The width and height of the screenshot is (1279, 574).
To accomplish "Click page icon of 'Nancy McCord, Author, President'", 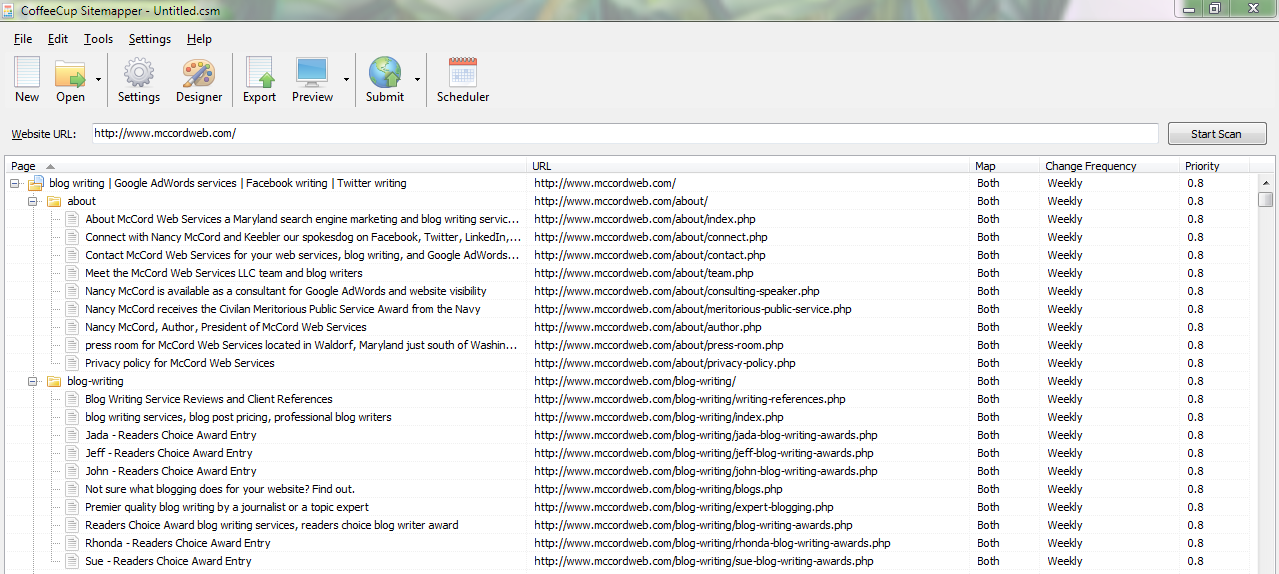I will coord(72,327).
